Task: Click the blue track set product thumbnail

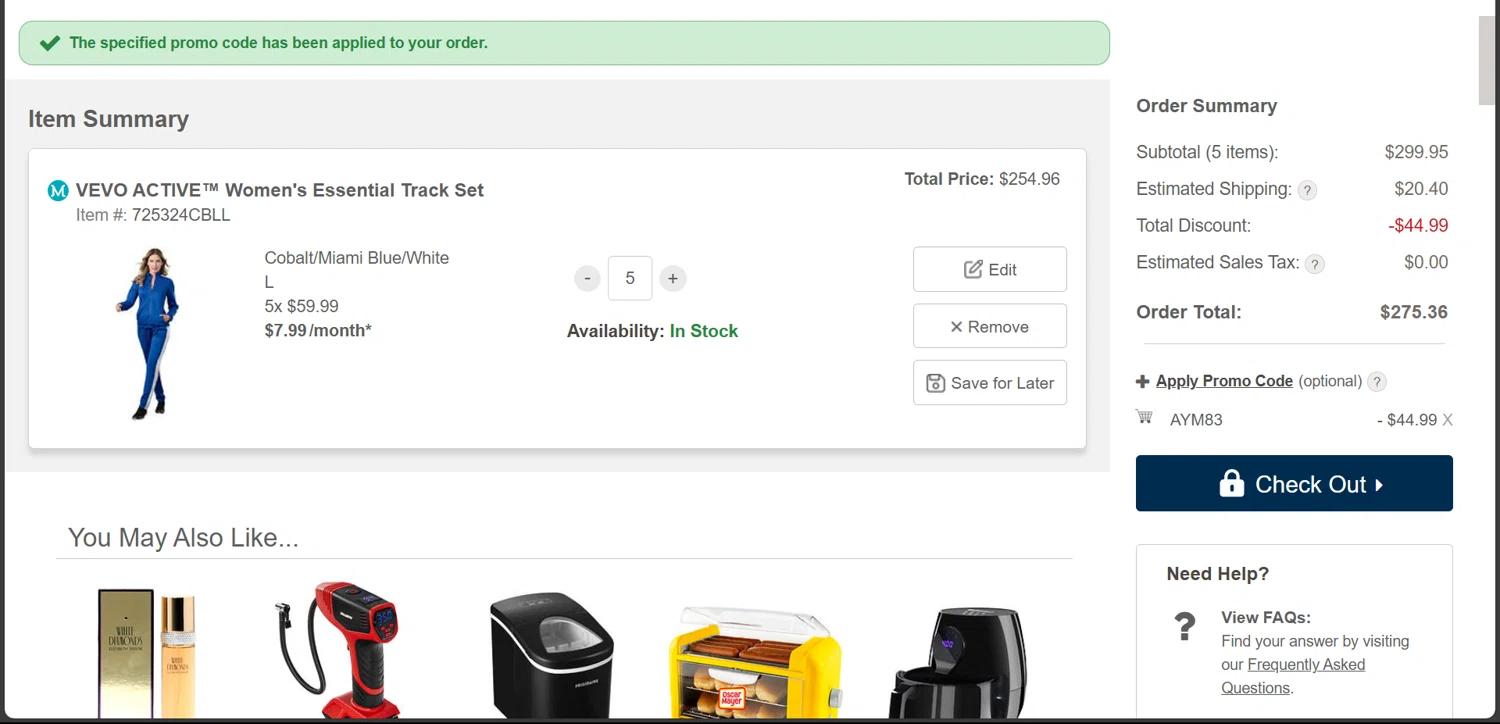Action: (x=148, y=333)
